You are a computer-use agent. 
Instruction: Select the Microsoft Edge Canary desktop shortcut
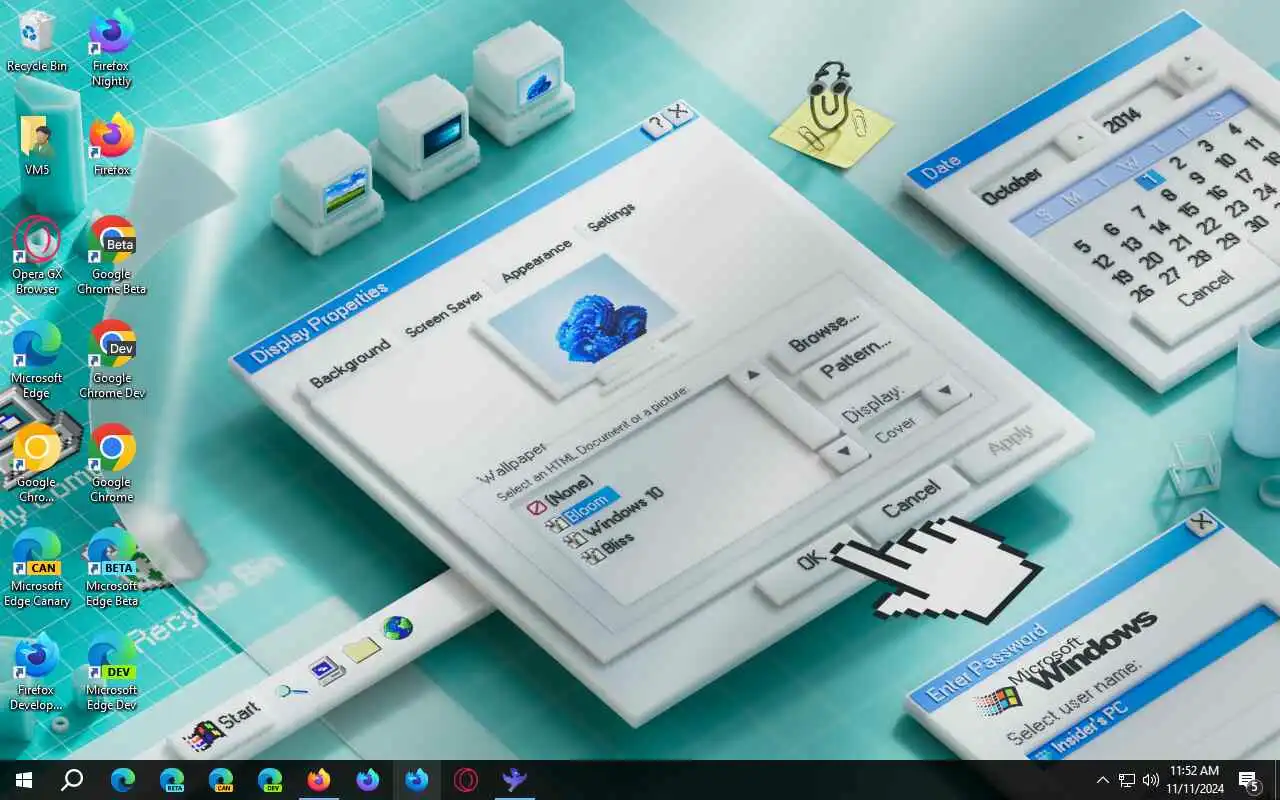click(x=37, y=568)
